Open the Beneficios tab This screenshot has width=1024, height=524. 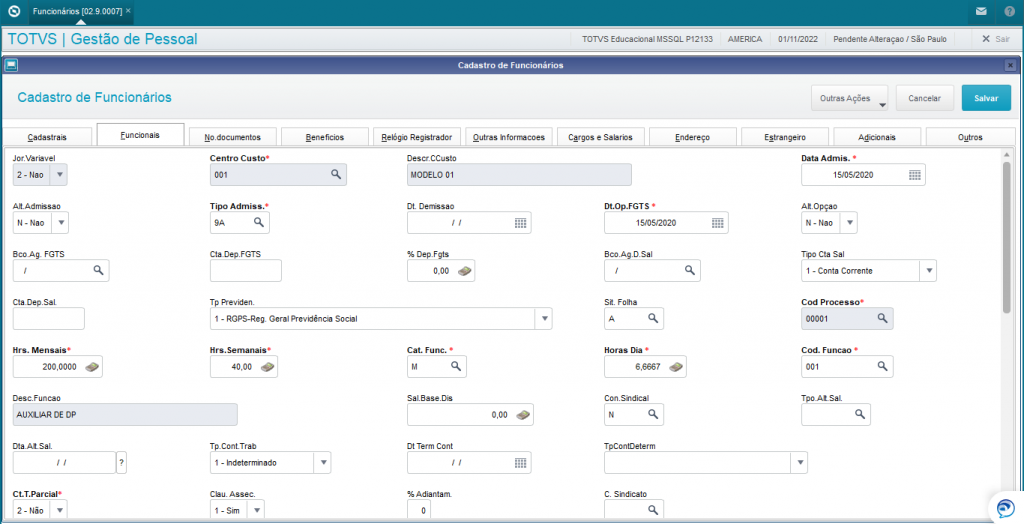(x=325, y=137)
